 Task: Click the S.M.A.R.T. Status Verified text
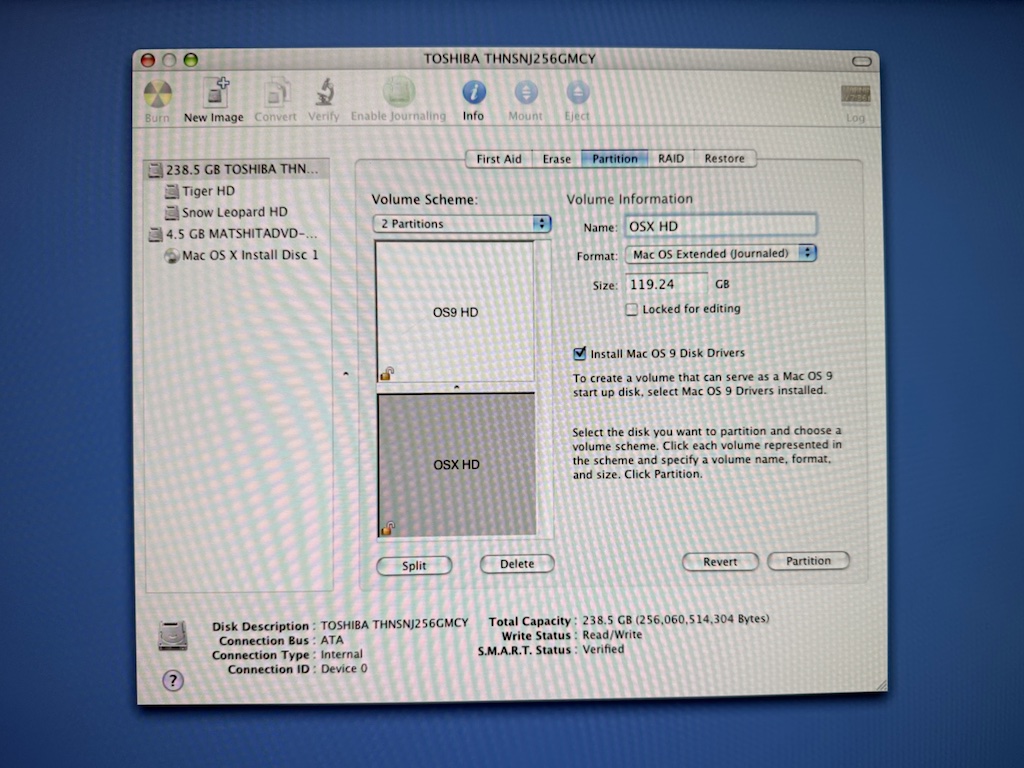603,649
